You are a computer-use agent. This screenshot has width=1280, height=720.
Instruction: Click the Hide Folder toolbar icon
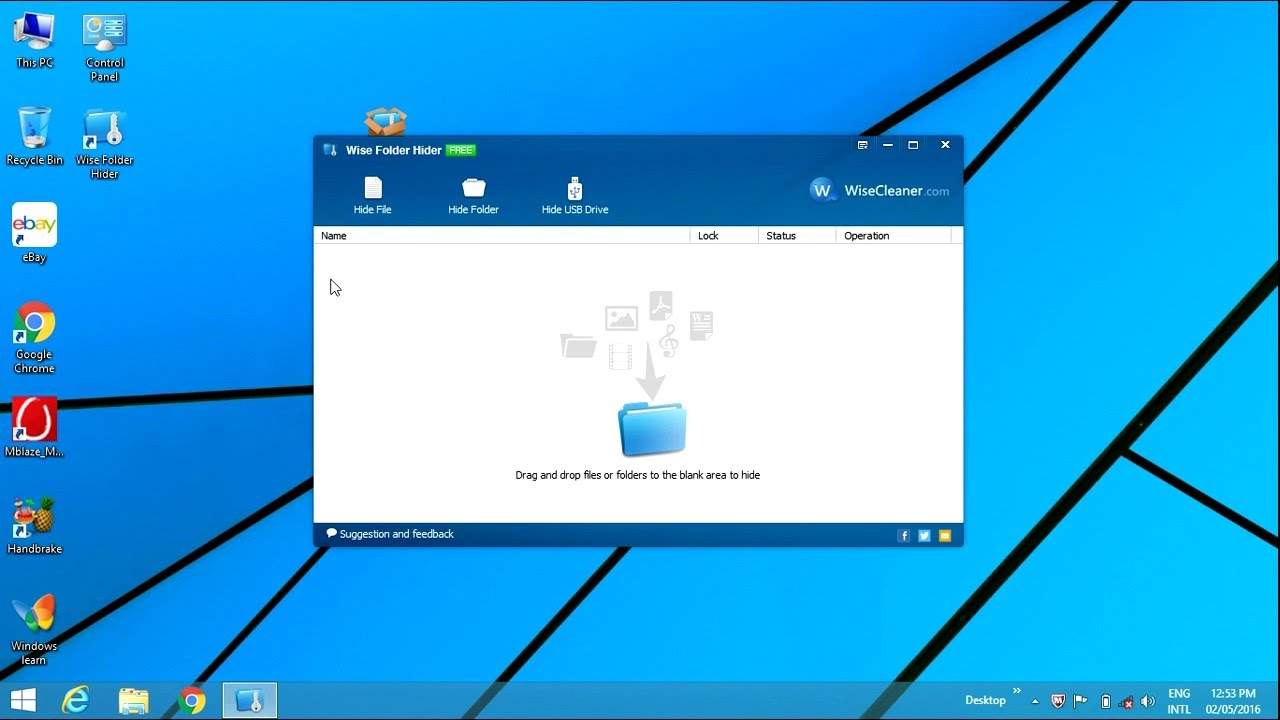tap(473, 195)
